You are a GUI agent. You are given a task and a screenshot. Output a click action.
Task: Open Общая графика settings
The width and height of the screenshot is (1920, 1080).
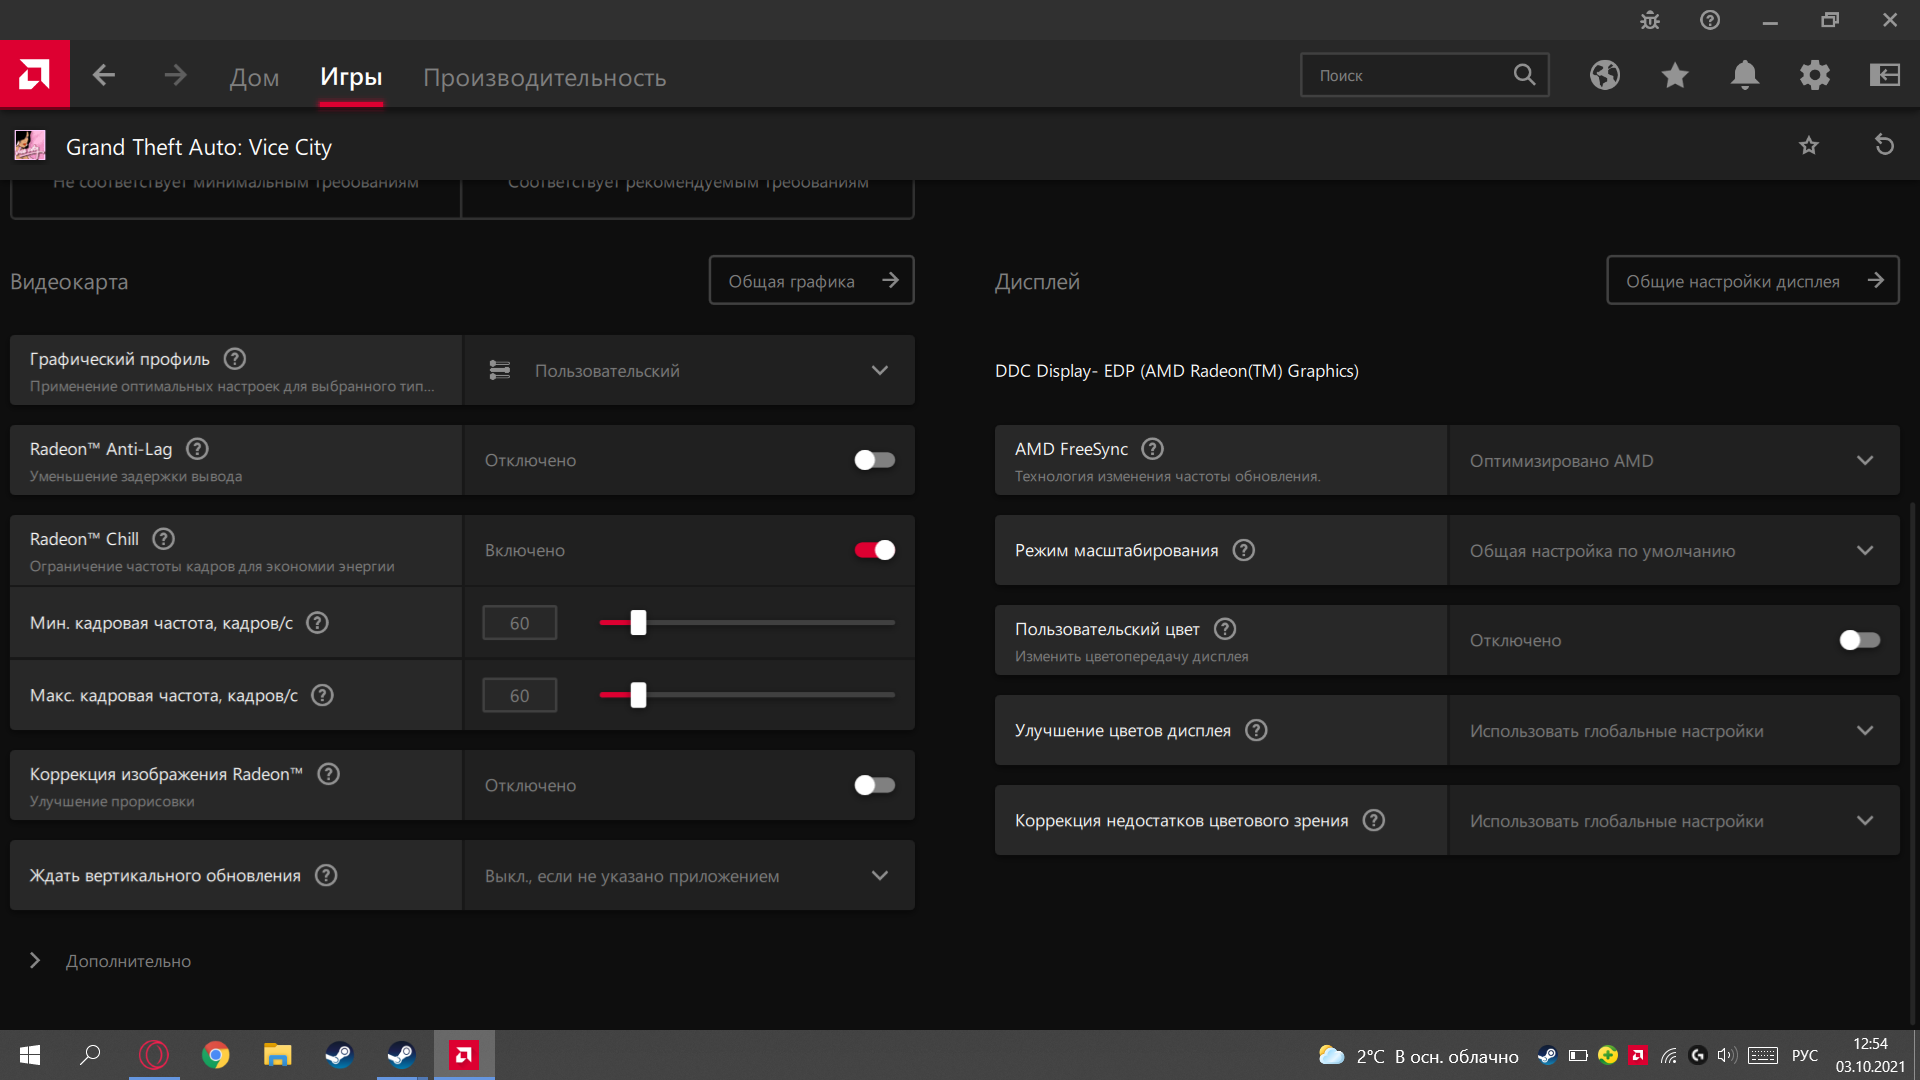(x=812, y=280)
